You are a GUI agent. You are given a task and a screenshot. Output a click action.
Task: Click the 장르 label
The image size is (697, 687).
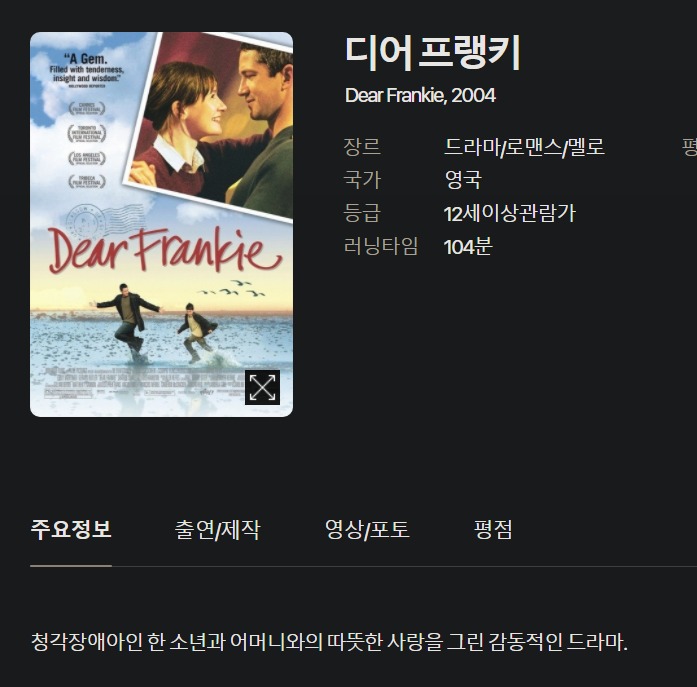pyautogui.click(x=362, y=147)
